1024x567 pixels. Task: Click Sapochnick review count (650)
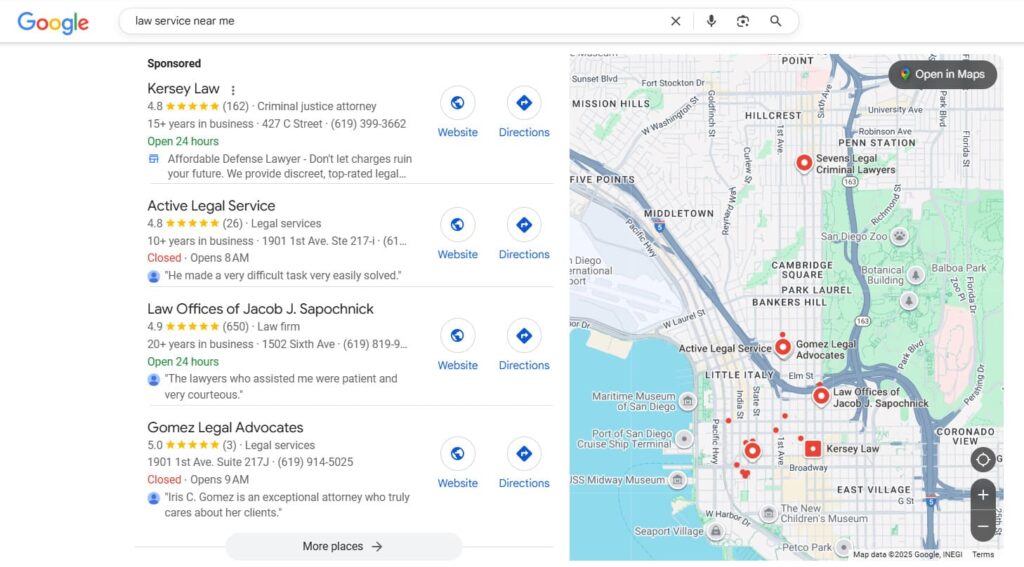236,327
